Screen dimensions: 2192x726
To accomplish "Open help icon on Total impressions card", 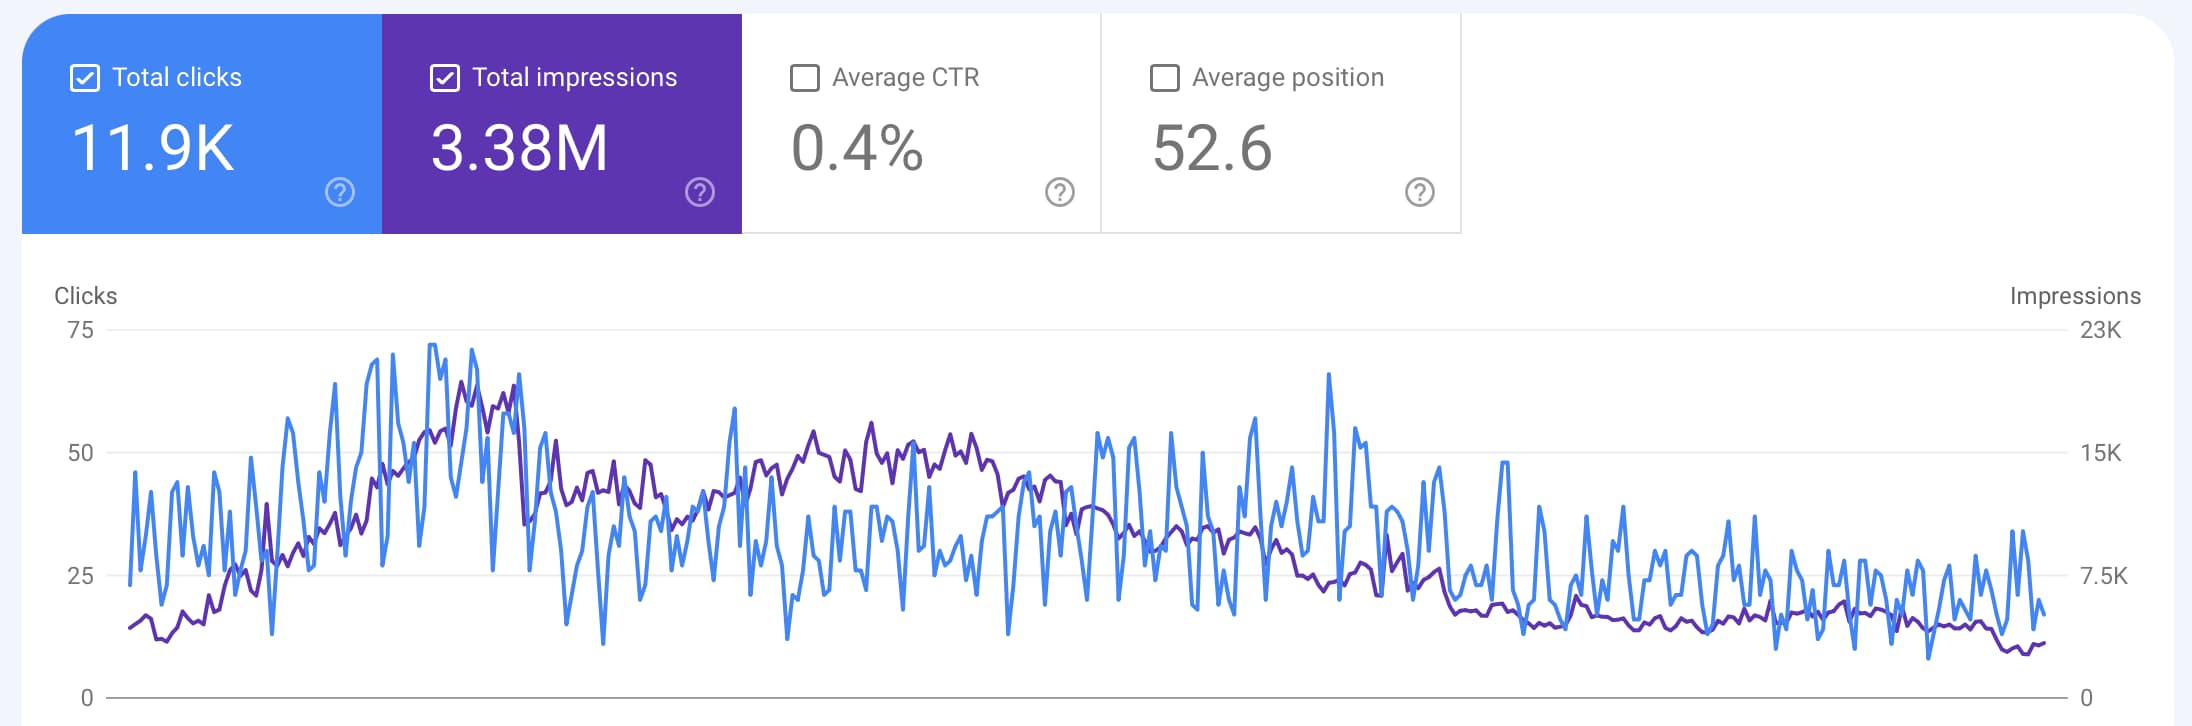I will pyautogui.click(x=700, y=192).
